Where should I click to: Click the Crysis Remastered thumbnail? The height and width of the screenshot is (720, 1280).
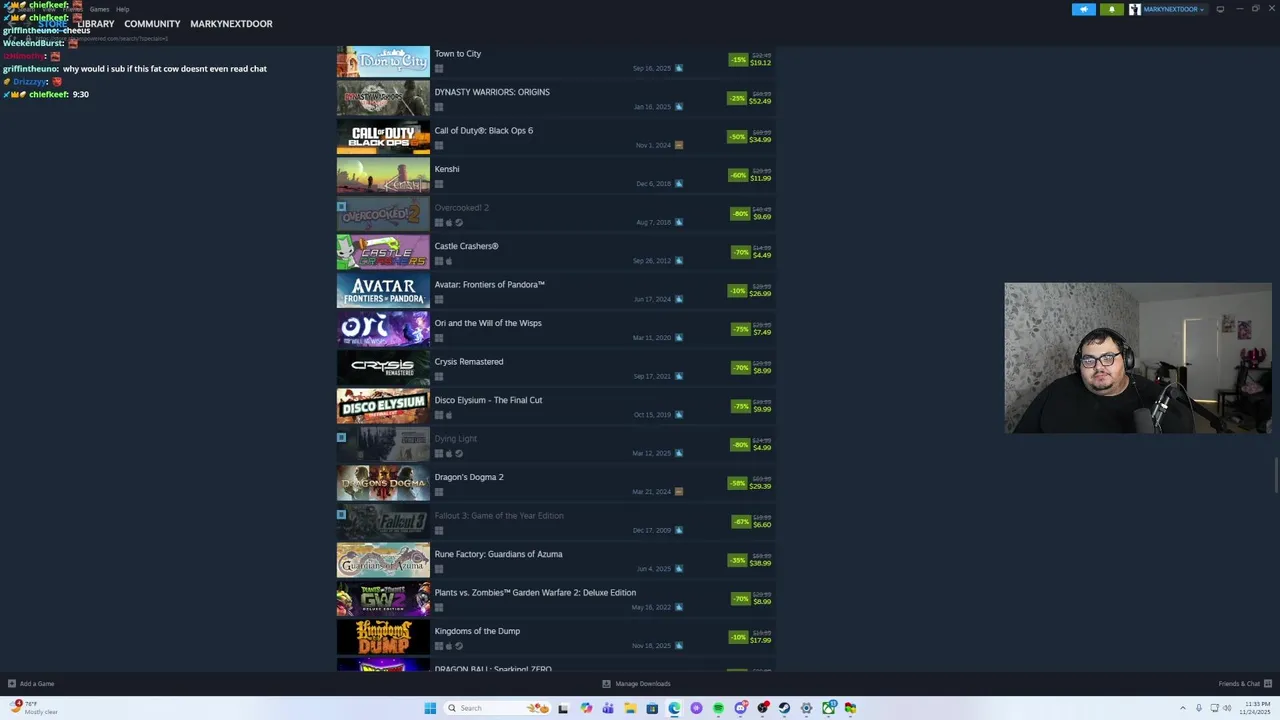[383, 368]
